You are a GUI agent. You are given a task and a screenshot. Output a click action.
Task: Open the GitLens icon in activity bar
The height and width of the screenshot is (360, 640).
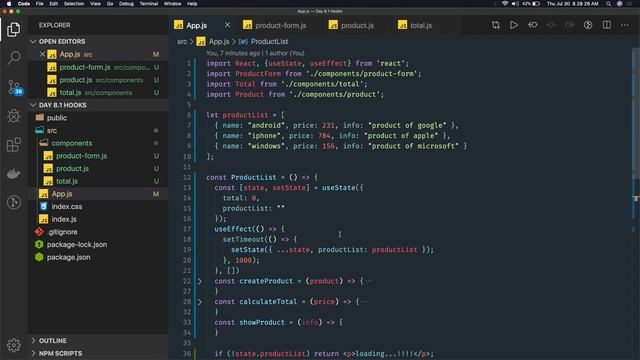(x=14, y=202)
